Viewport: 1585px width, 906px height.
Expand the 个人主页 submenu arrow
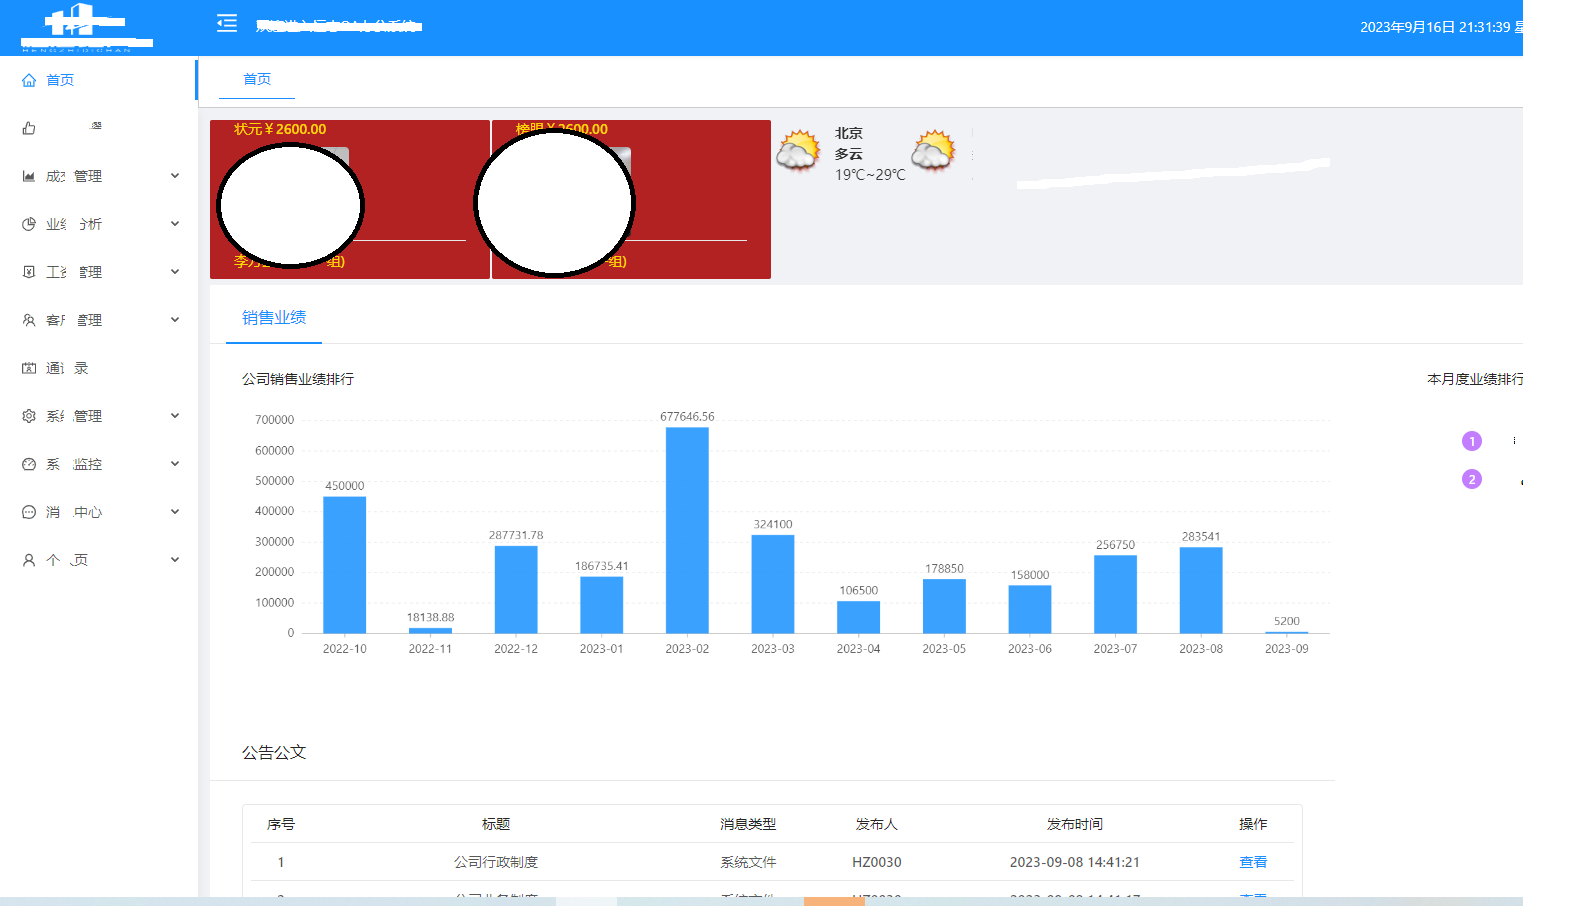coord(175,560)
